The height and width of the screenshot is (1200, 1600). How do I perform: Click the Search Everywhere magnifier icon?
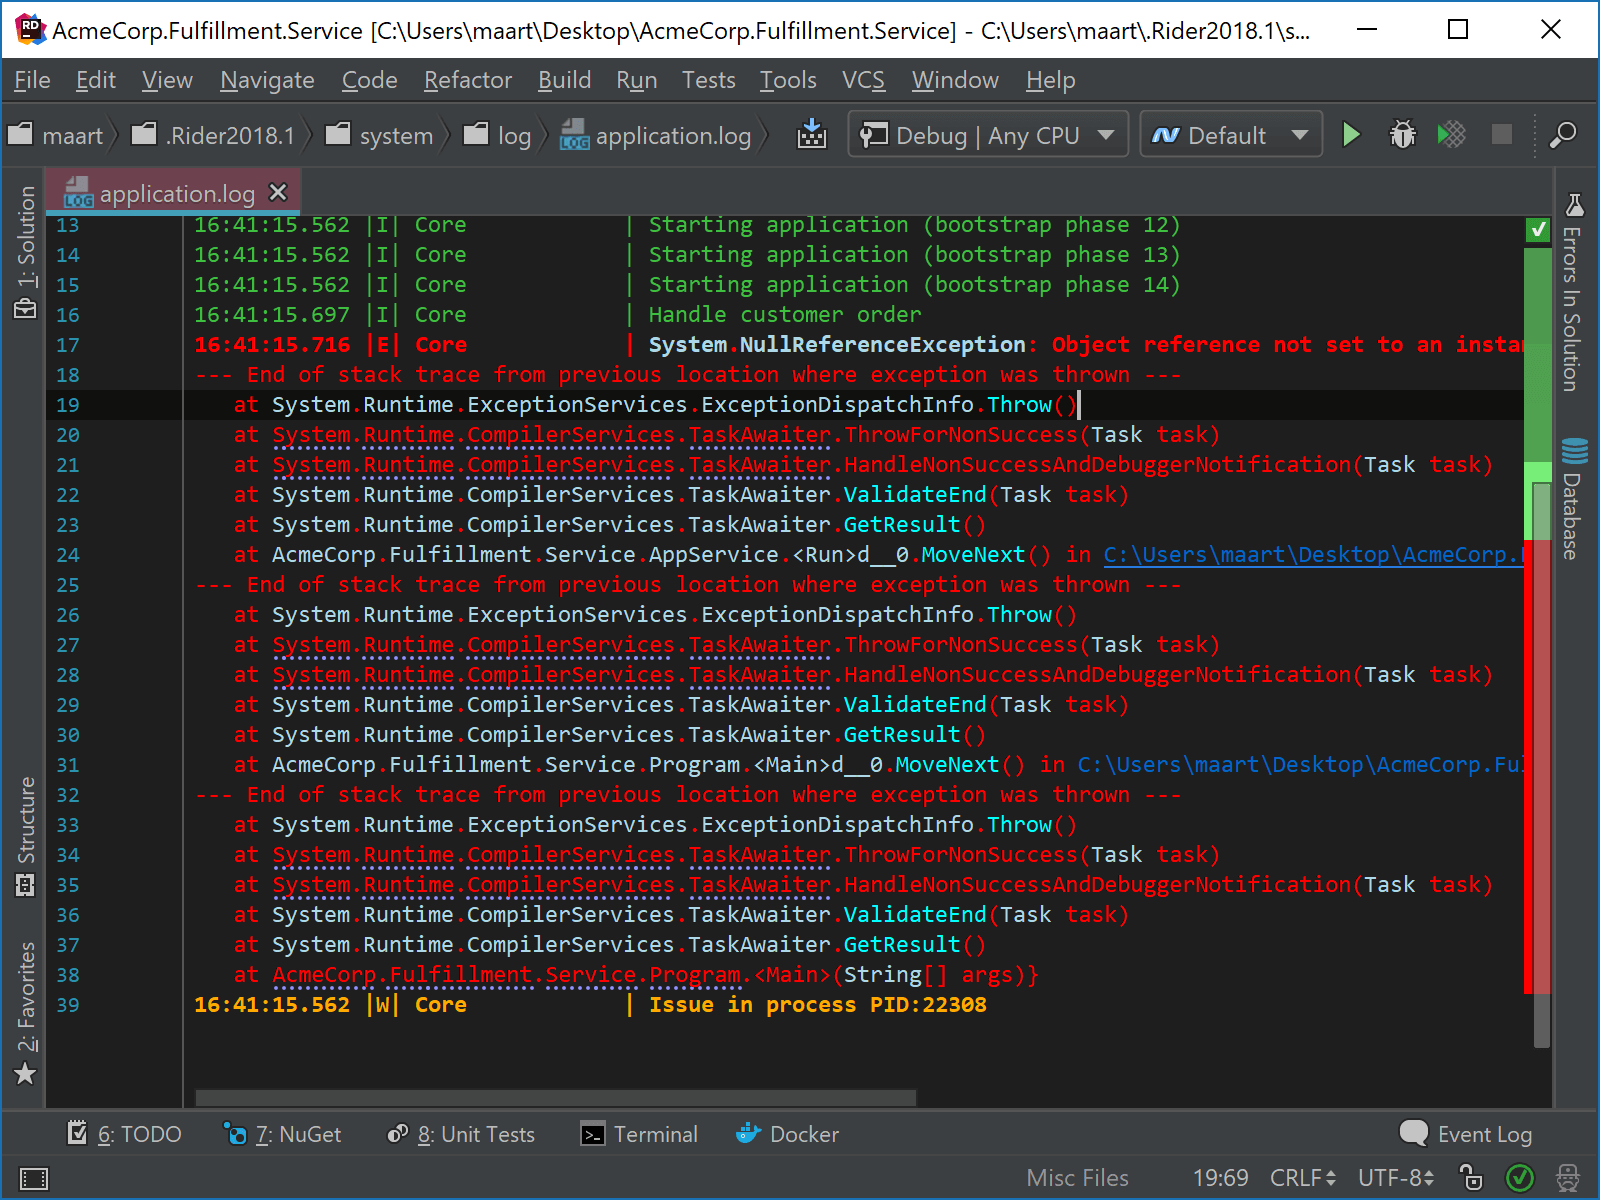pyautogui.click(x=1563, y=134)
